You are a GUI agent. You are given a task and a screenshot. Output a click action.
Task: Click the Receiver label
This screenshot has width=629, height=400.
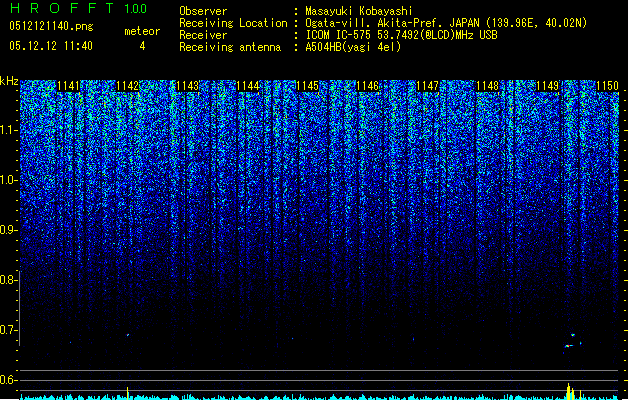click(x=203, y=35)
